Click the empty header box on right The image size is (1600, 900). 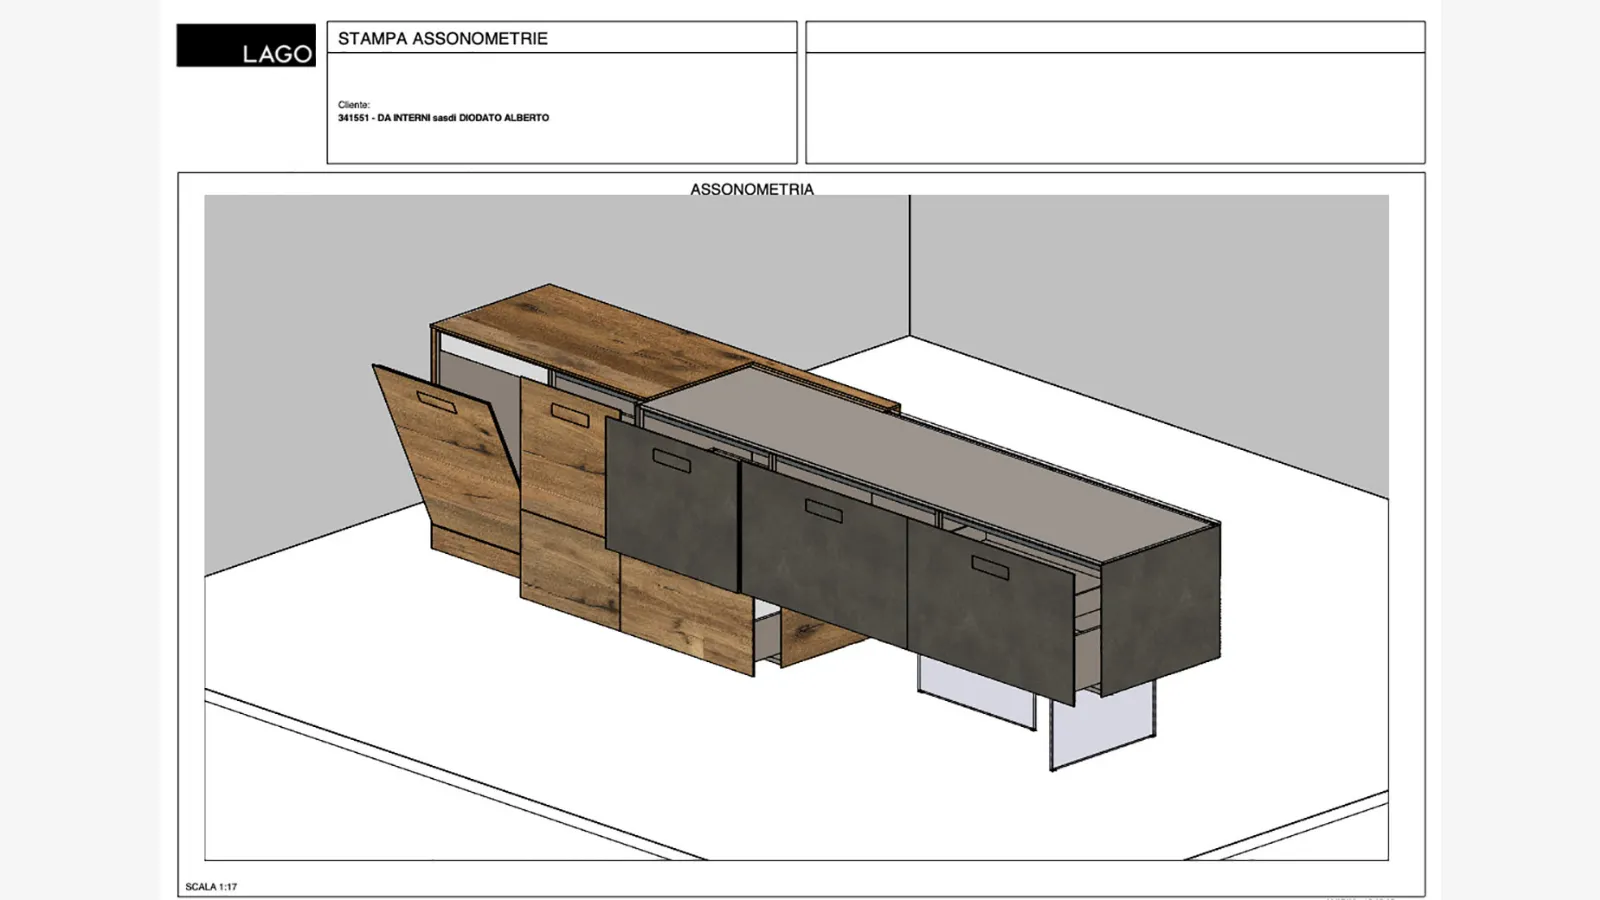1114,107
